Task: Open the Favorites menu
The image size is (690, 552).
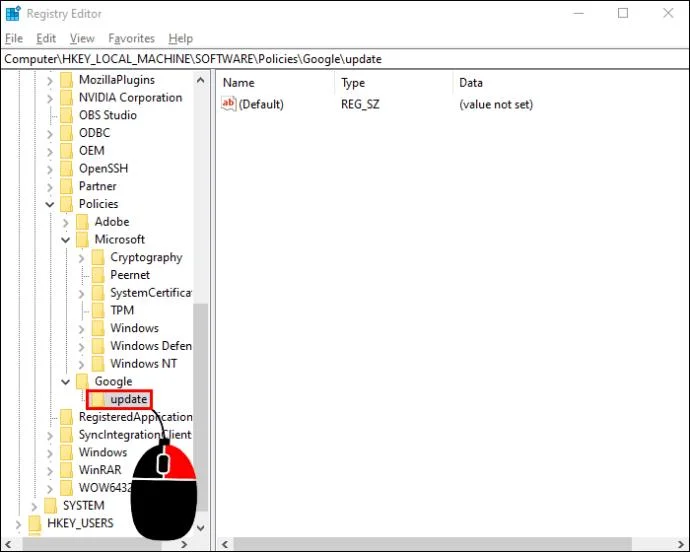Action: point(131,39)
